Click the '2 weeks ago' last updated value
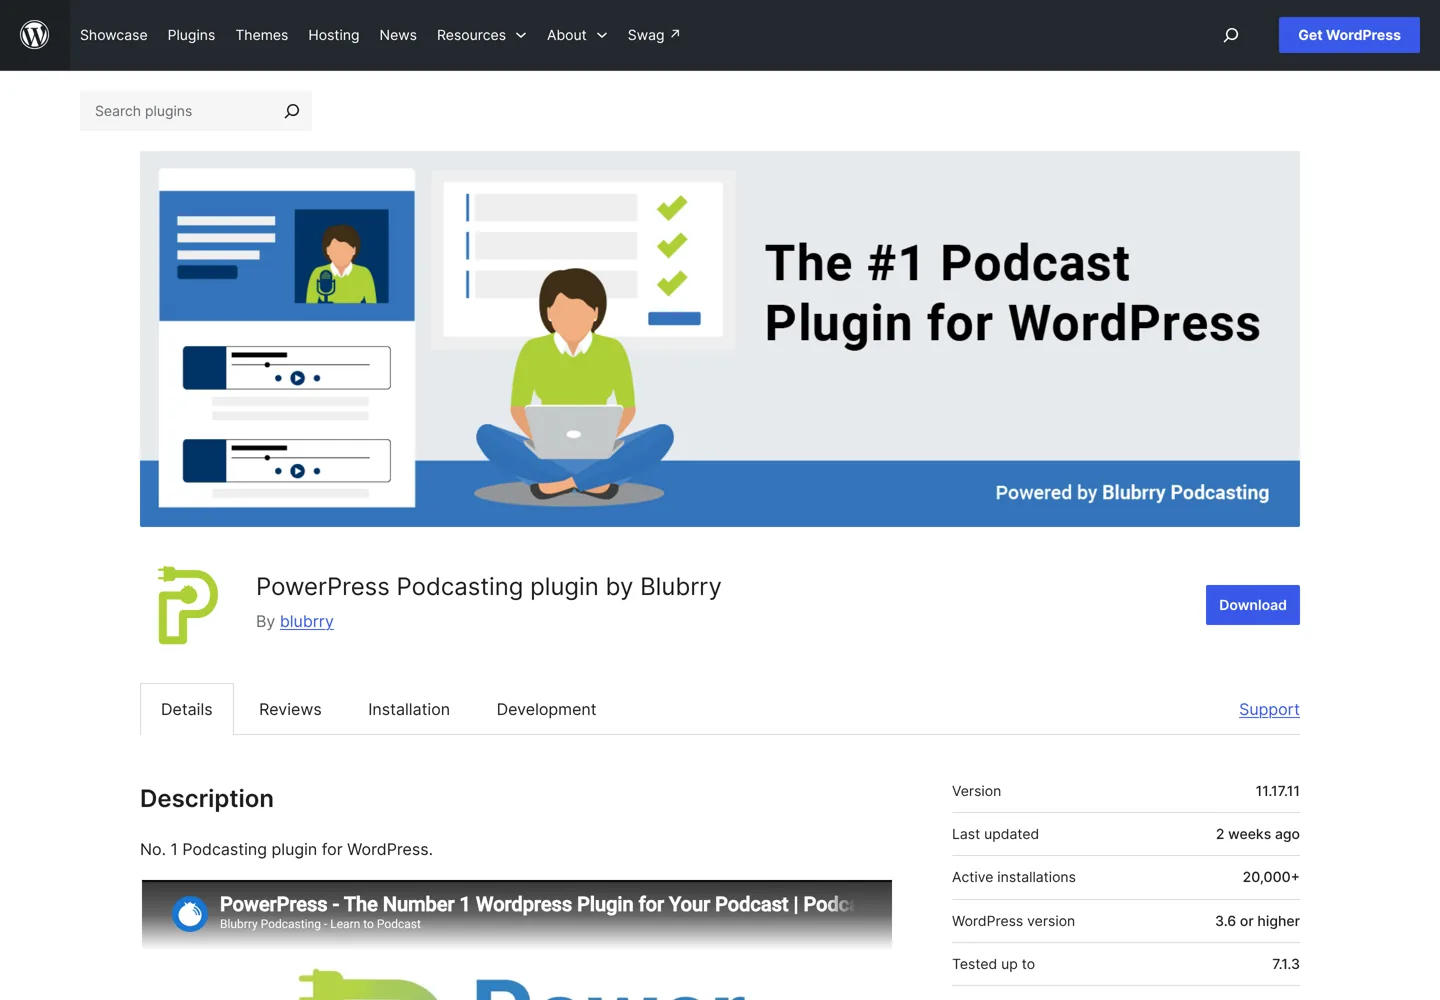This screenshot has width=1440, height=1000. 1258,834
